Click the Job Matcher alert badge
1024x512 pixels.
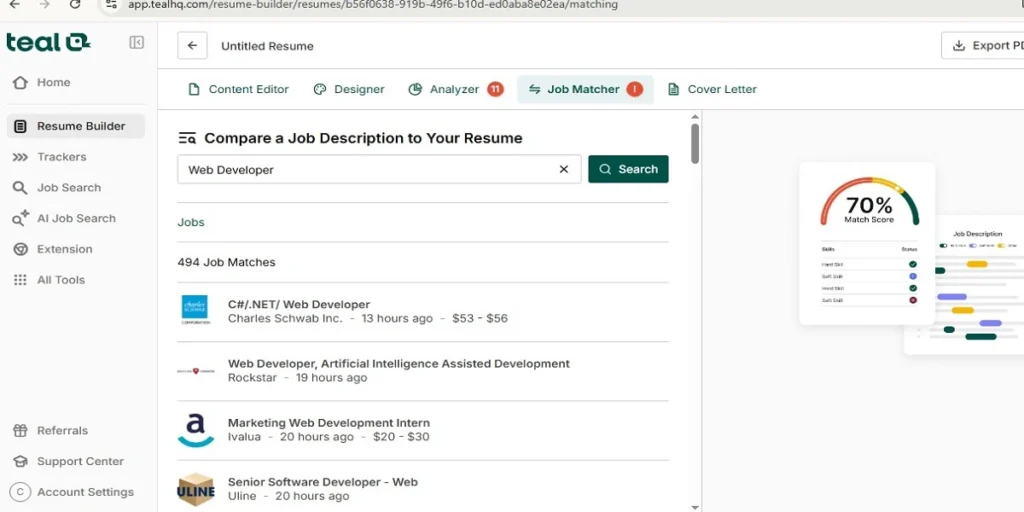point(634,89)
